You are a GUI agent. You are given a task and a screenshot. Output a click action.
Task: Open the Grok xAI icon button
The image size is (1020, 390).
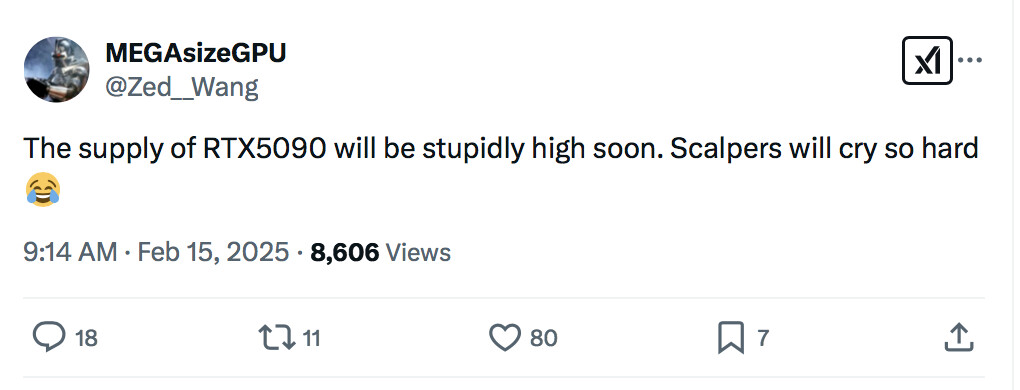pyautogui.click(x=927, y=60)
